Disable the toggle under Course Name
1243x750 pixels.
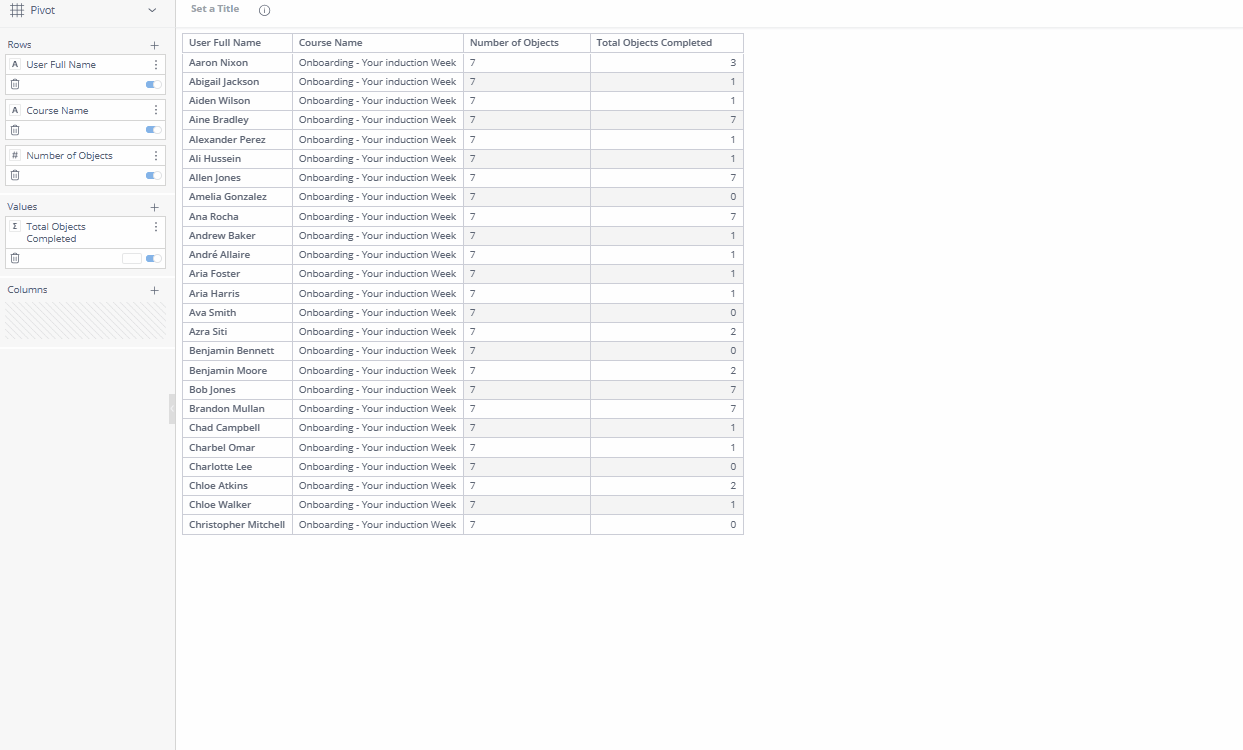click(151, 130)
